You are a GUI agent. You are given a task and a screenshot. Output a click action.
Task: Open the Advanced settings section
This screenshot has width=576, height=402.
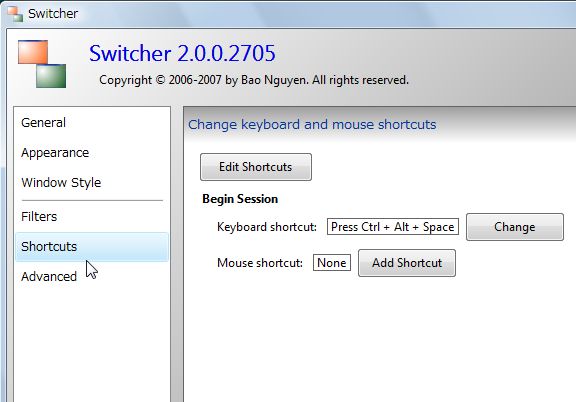click(x=49, y=276)
